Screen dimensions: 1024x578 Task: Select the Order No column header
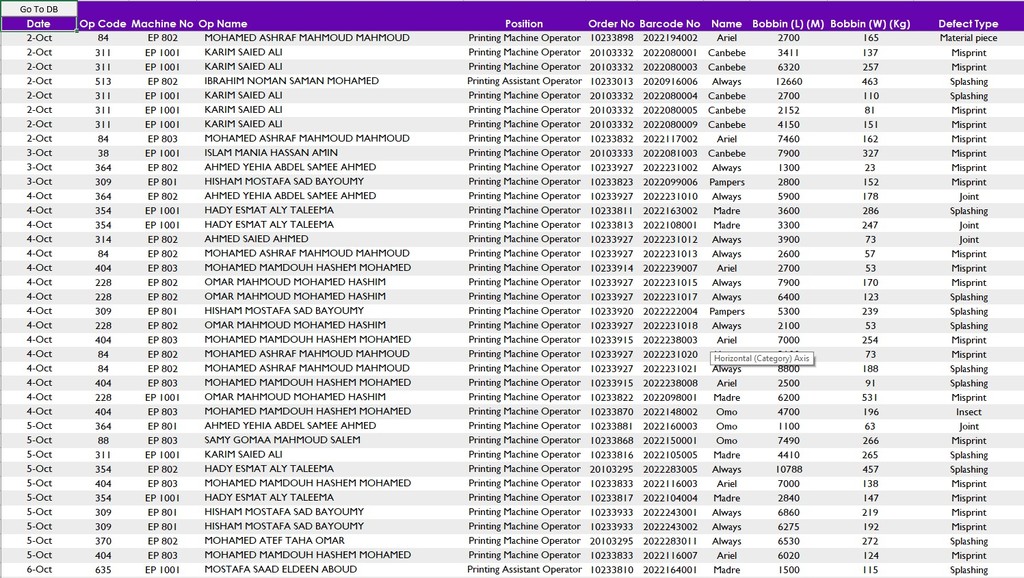pos(611,24)
